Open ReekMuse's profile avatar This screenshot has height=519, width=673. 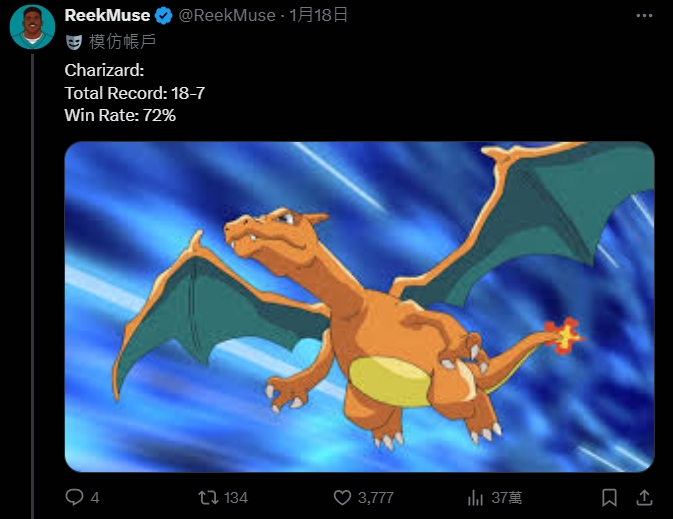point(32,27)
